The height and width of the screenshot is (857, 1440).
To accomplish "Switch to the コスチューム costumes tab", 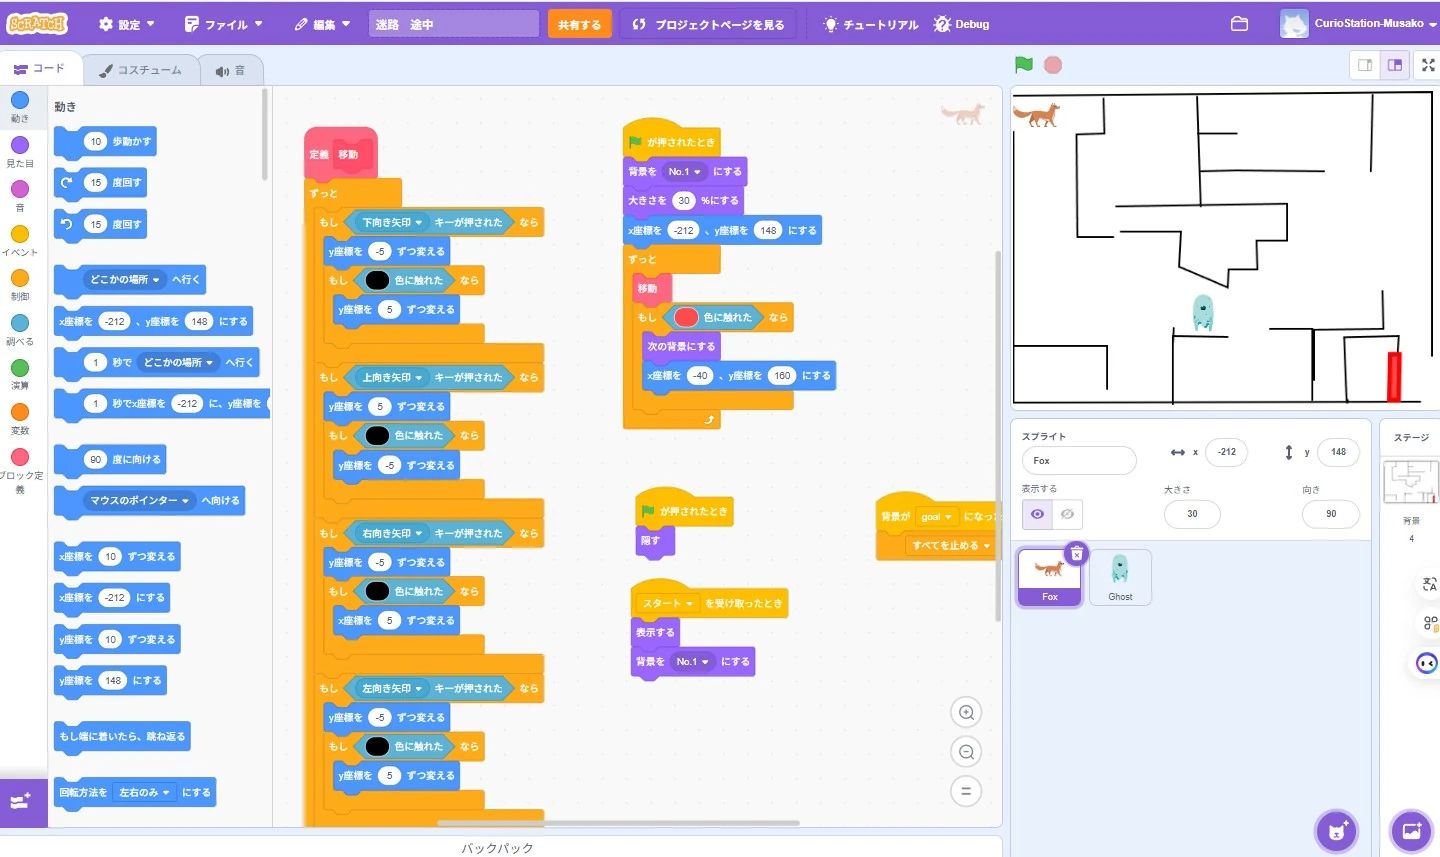I will coord(140,70).
